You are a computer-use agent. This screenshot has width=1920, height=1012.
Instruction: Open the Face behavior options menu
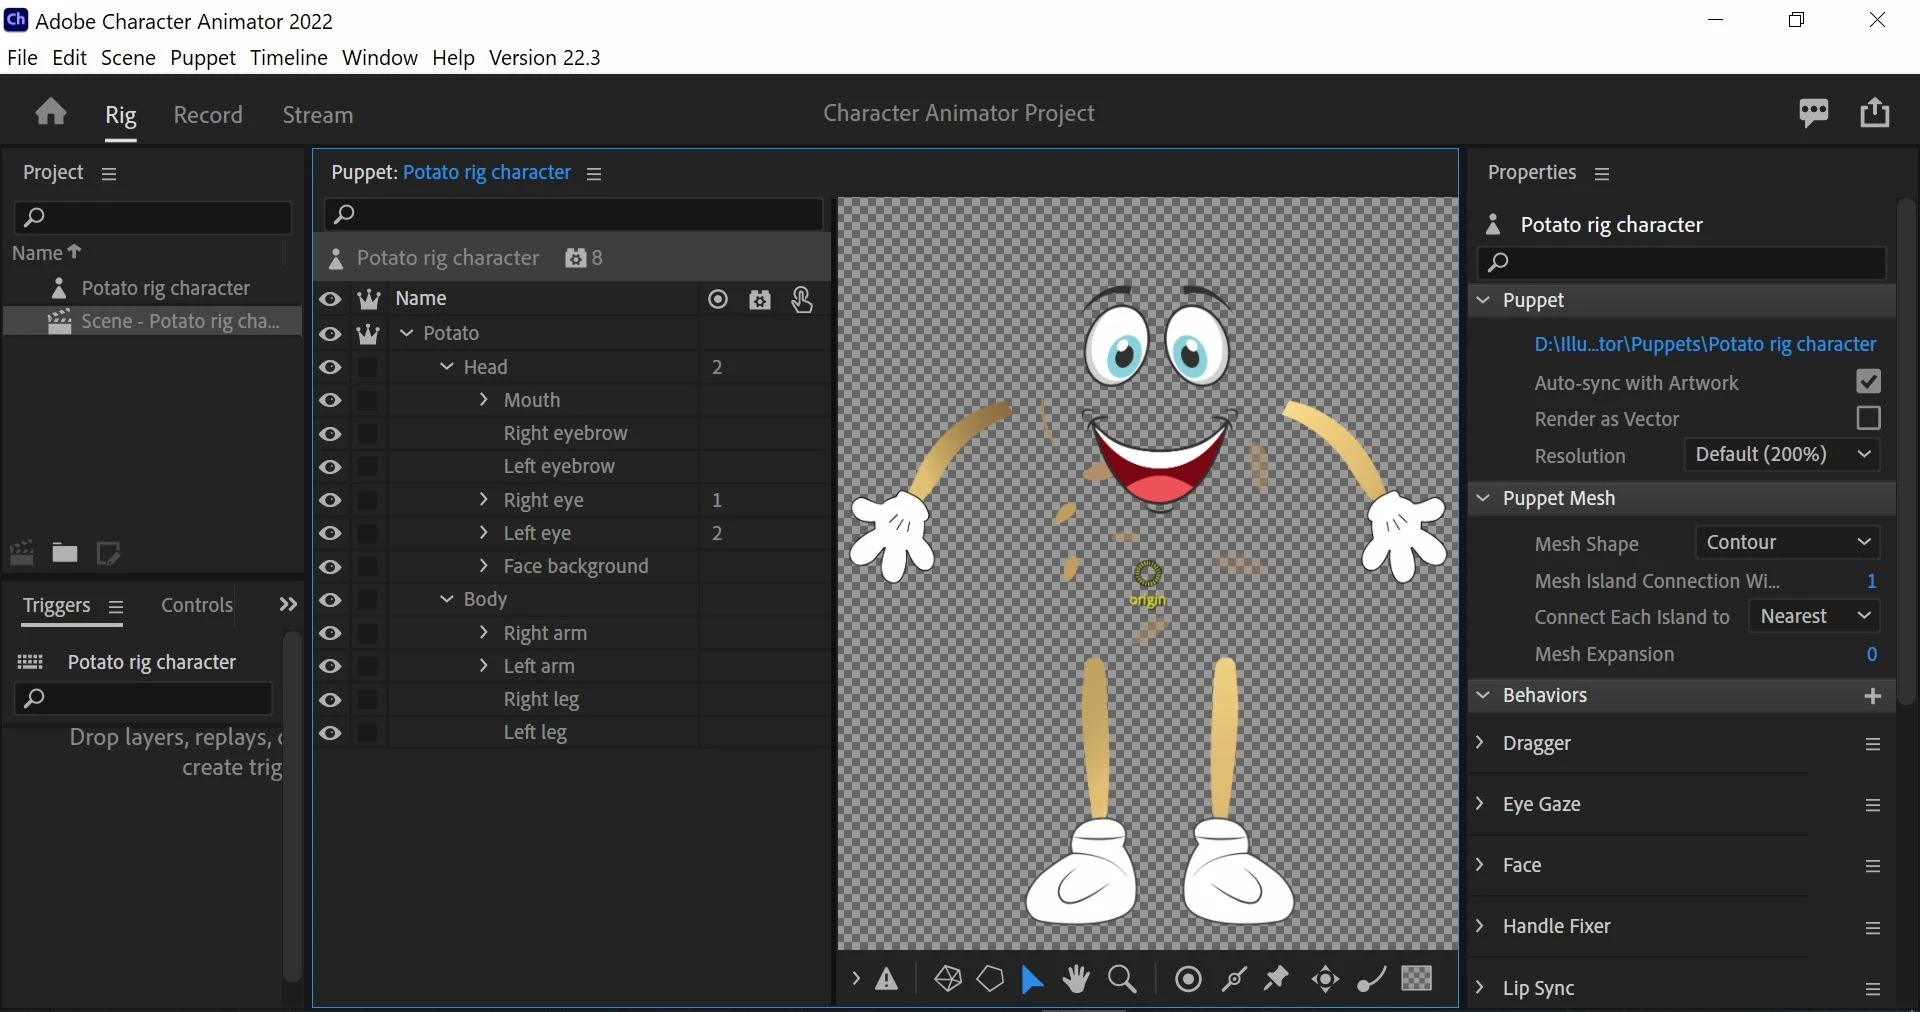coord(1873,866)
